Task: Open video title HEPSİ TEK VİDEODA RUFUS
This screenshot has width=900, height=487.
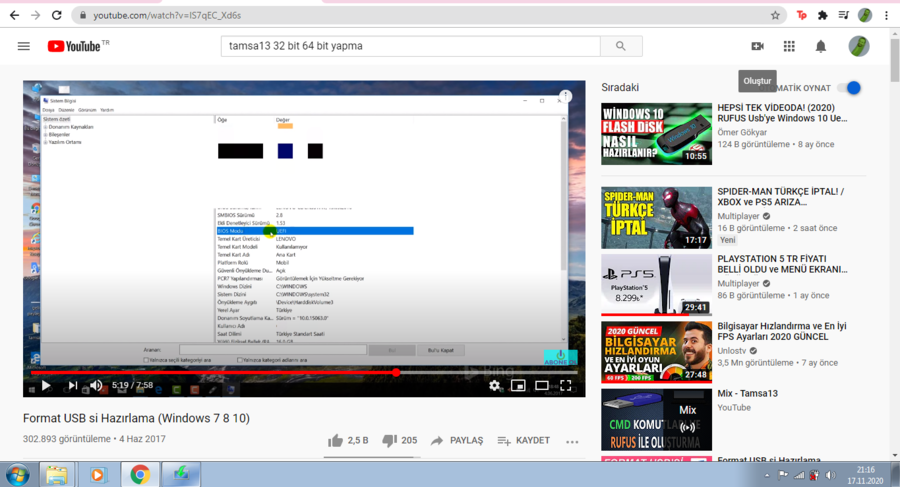Action: (x=782, y=113)
